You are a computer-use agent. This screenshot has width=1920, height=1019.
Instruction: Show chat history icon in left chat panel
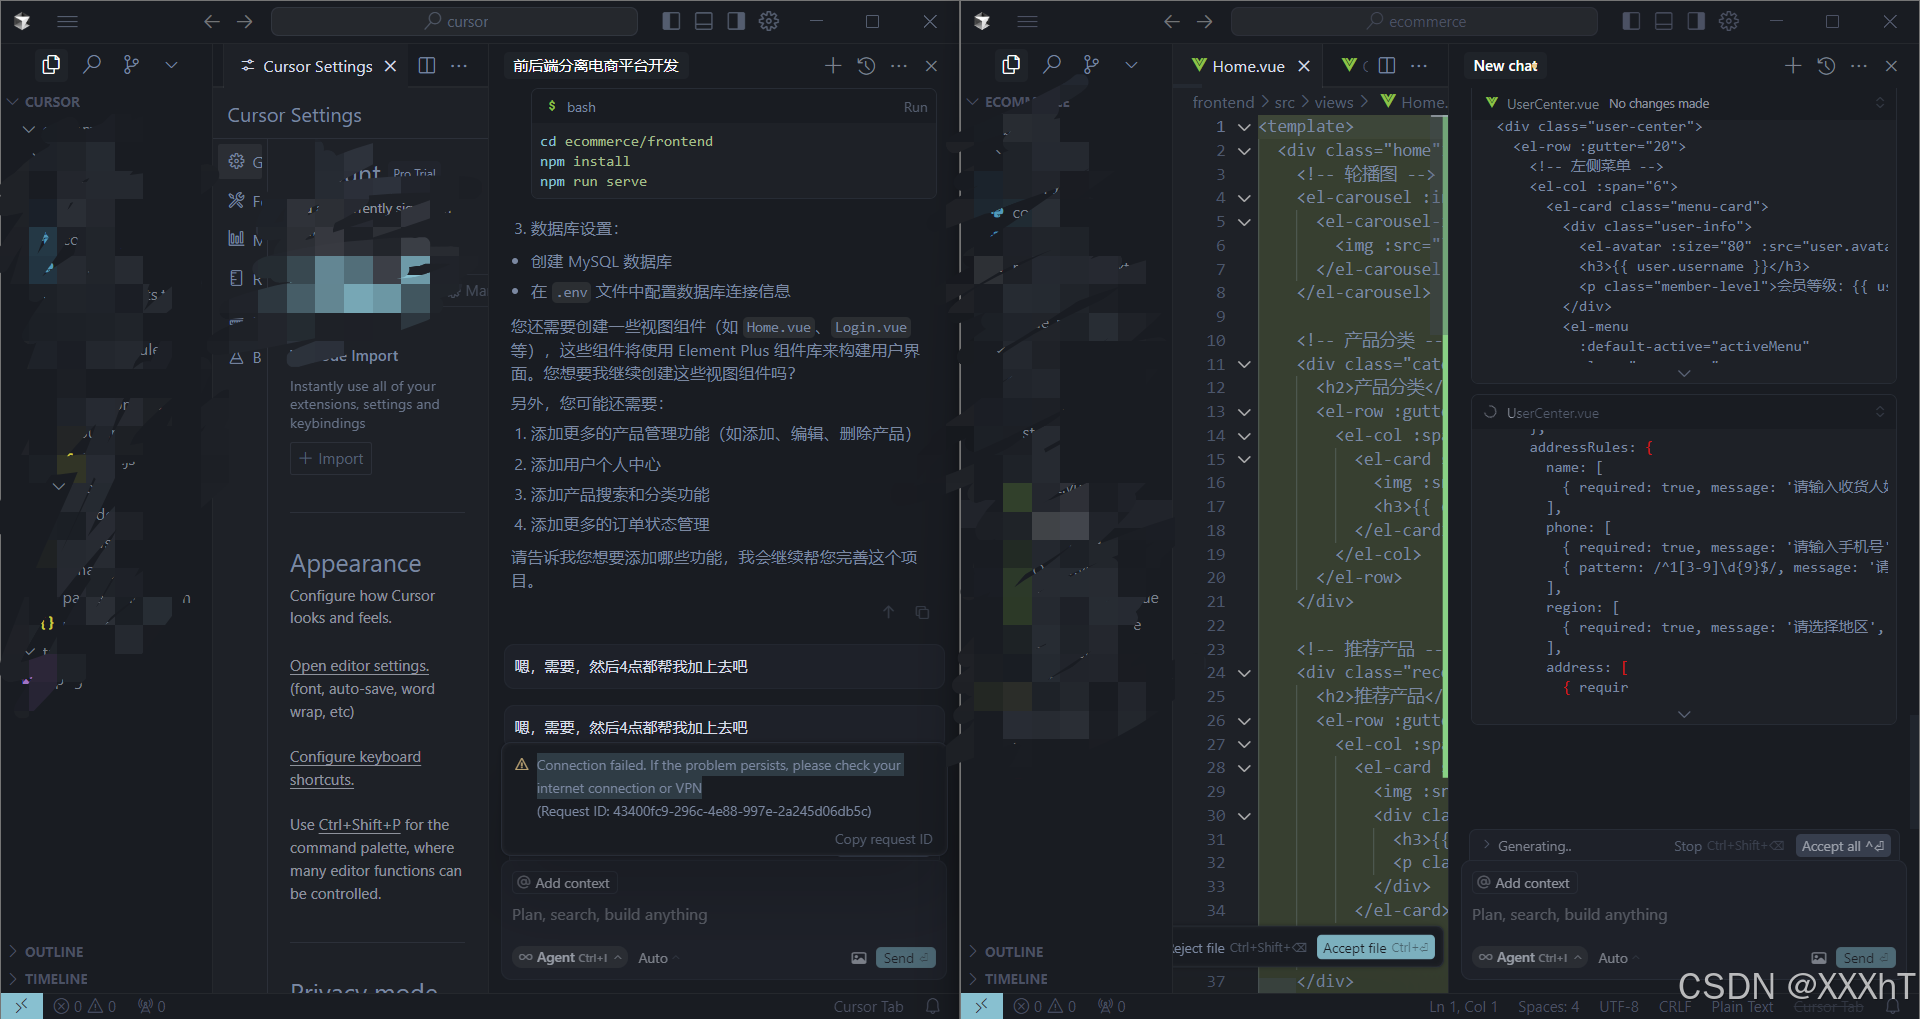tap(866, 66)
